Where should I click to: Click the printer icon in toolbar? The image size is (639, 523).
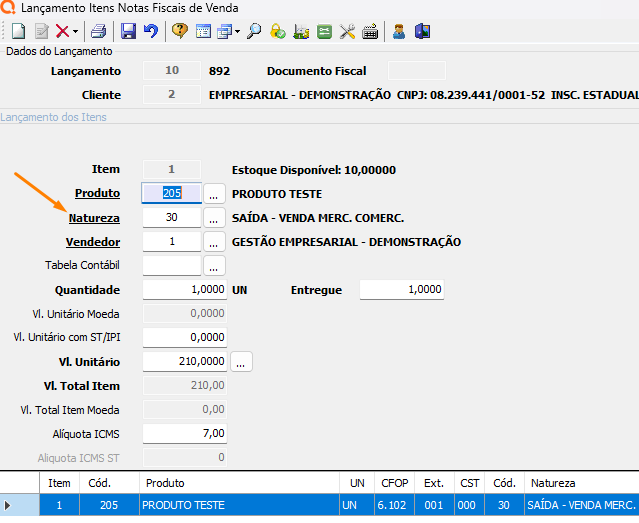point(99,32)
